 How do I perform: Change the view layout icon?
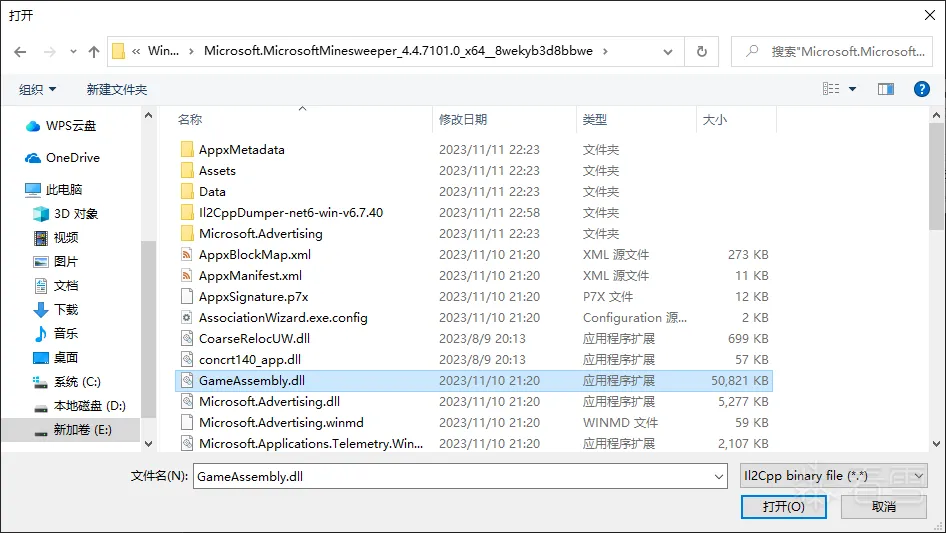click(x=831, y=89)
